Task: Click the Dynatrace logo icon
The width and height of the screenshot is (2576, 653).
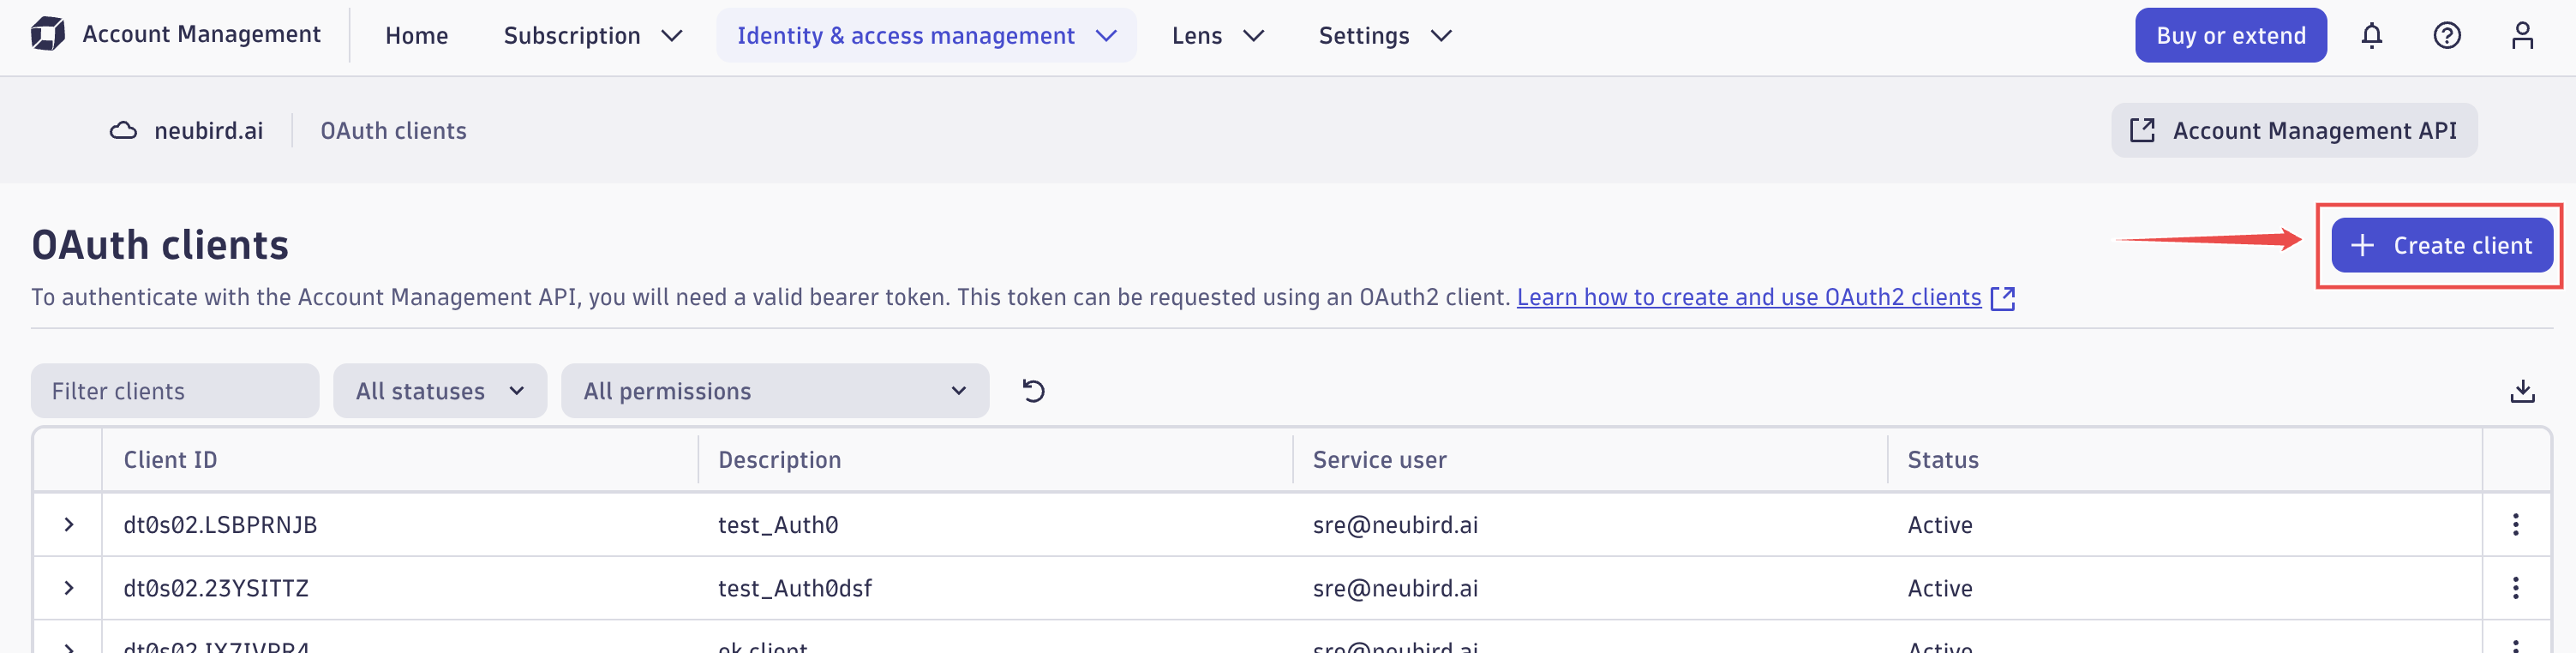Action: point(47,34)
